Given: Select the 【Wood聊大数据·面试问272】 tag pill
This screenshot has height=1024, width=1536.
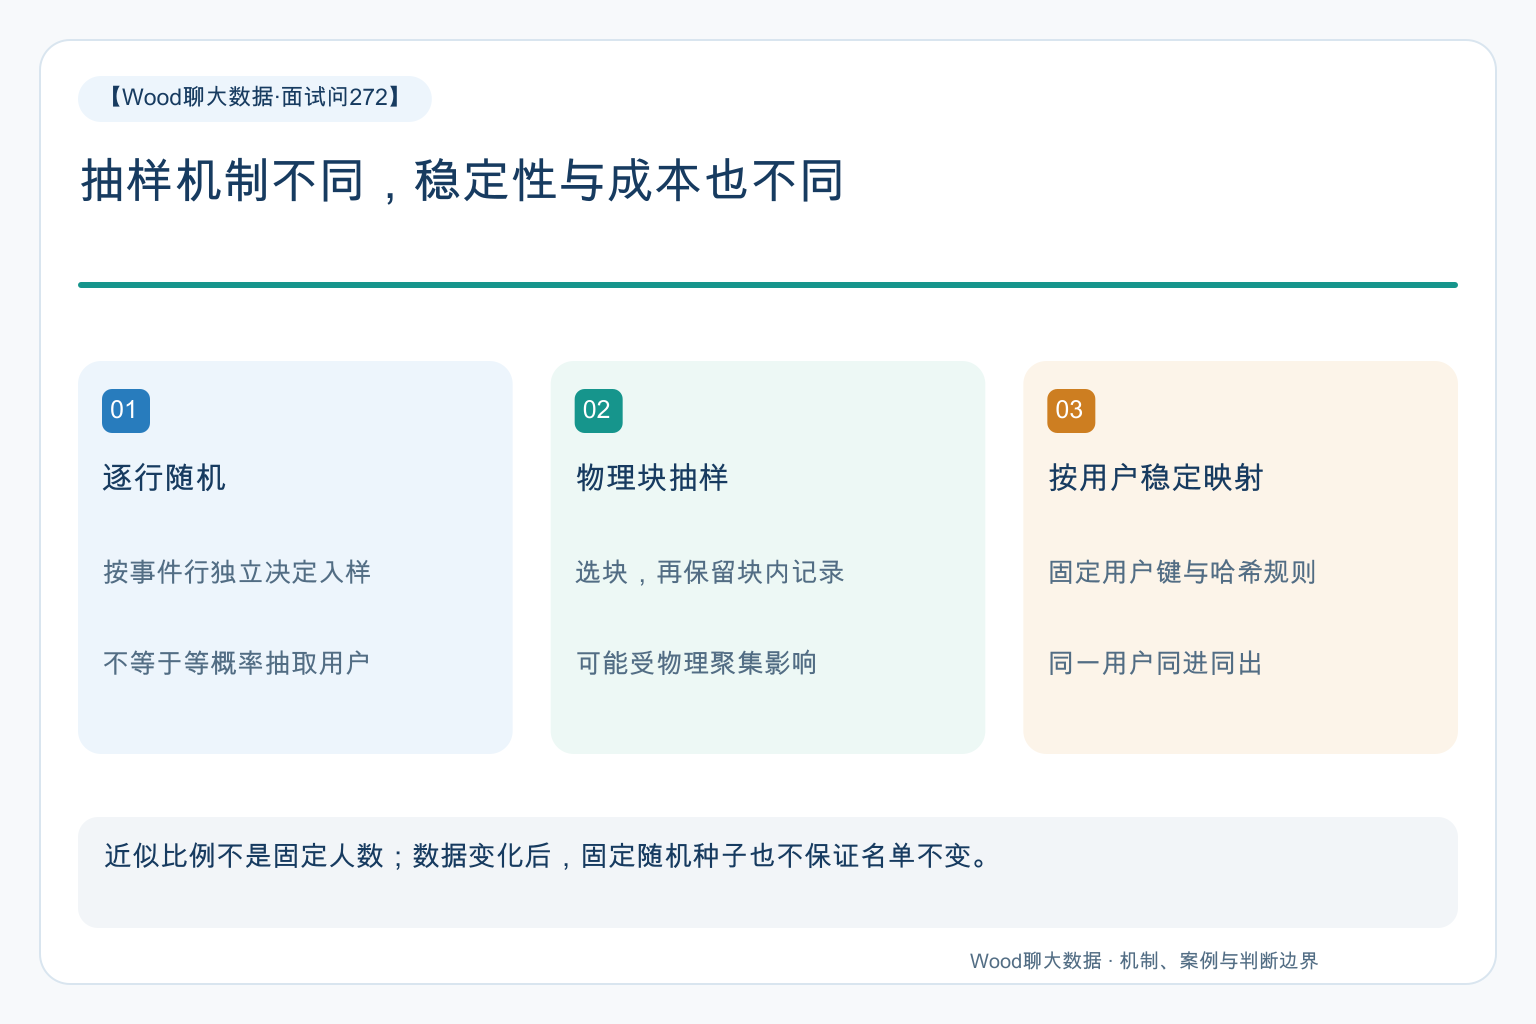Looking at the screenshot, I should point(255,99).
